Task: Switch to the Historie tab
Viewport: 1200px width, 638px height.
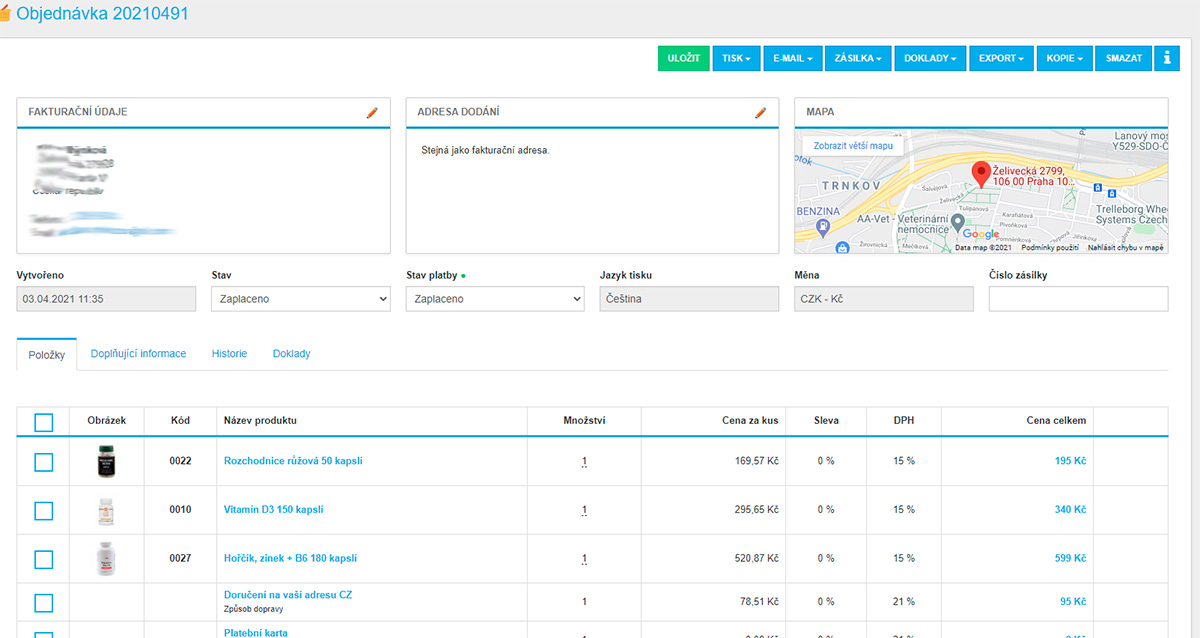Action: click(229, 354)
